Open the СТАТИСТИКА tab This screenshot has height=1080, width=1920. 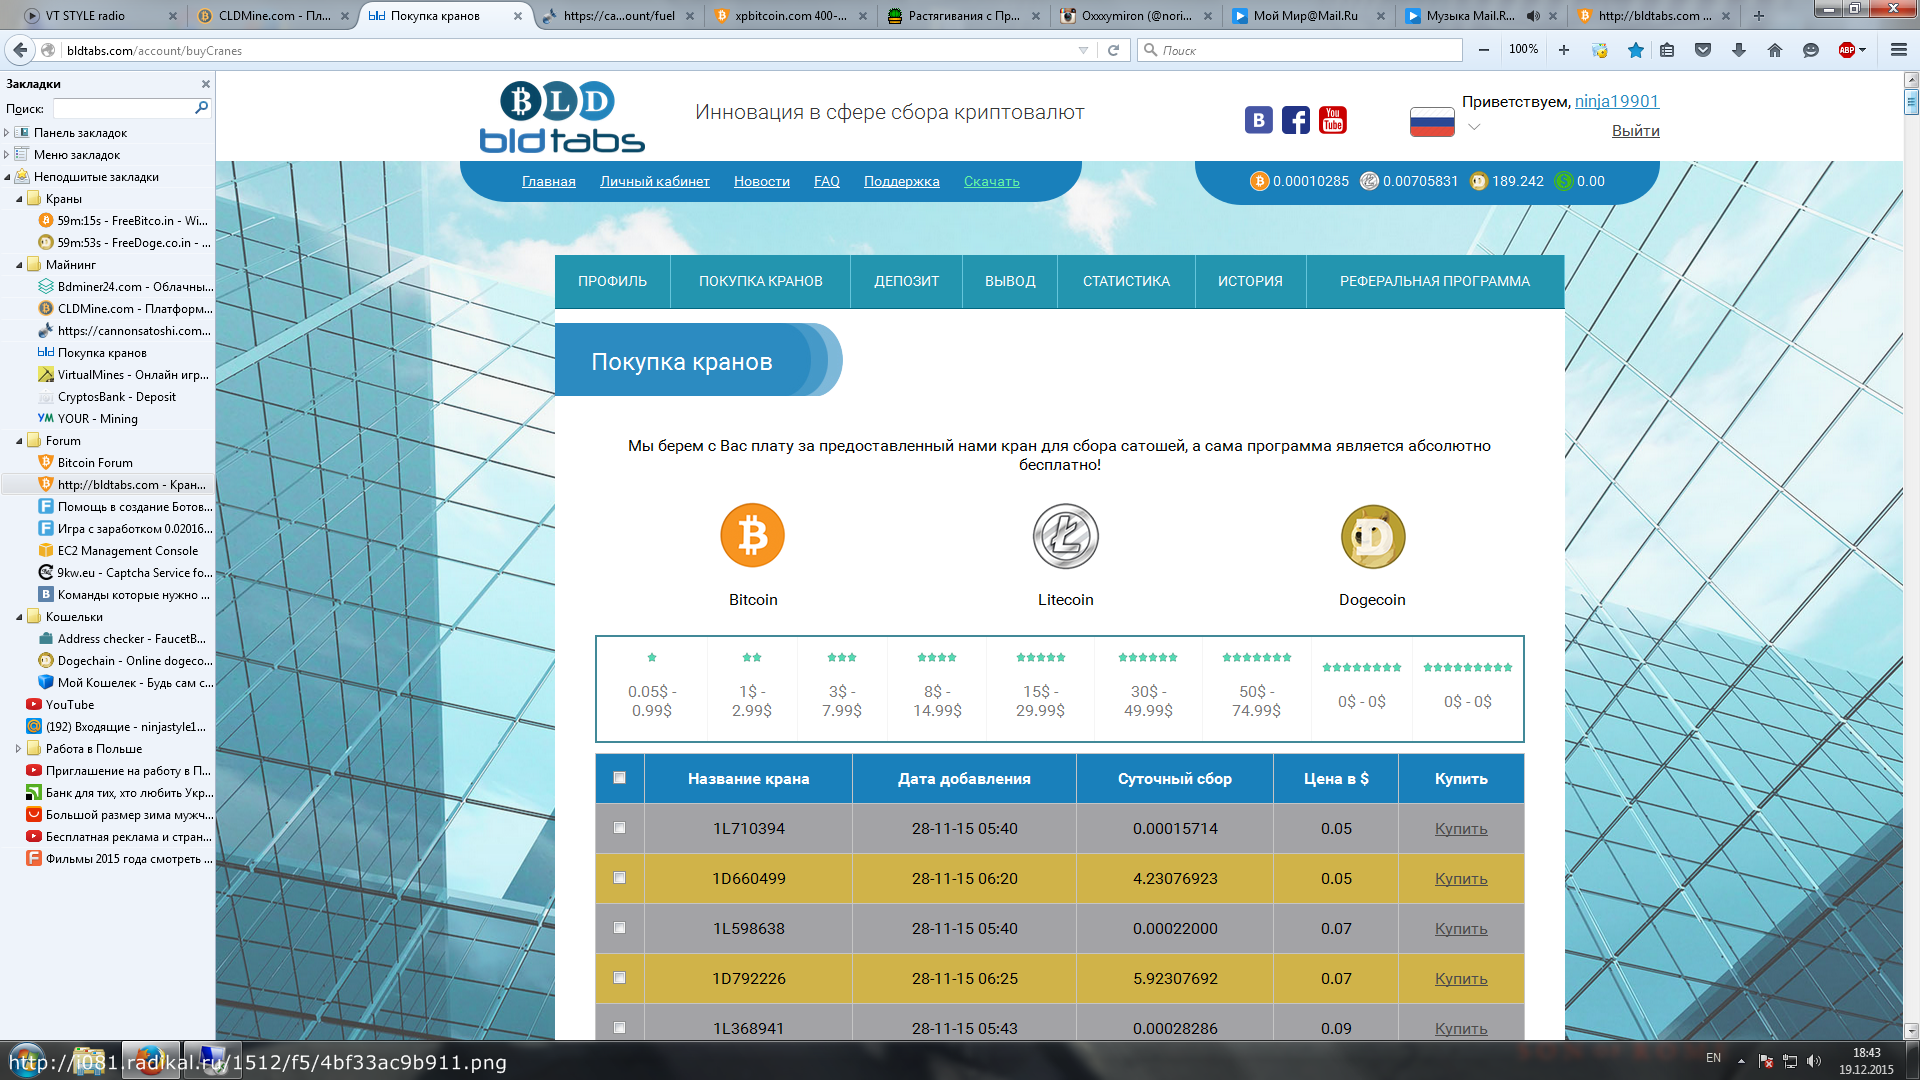pyautogui.click(x=1126, y=281)
